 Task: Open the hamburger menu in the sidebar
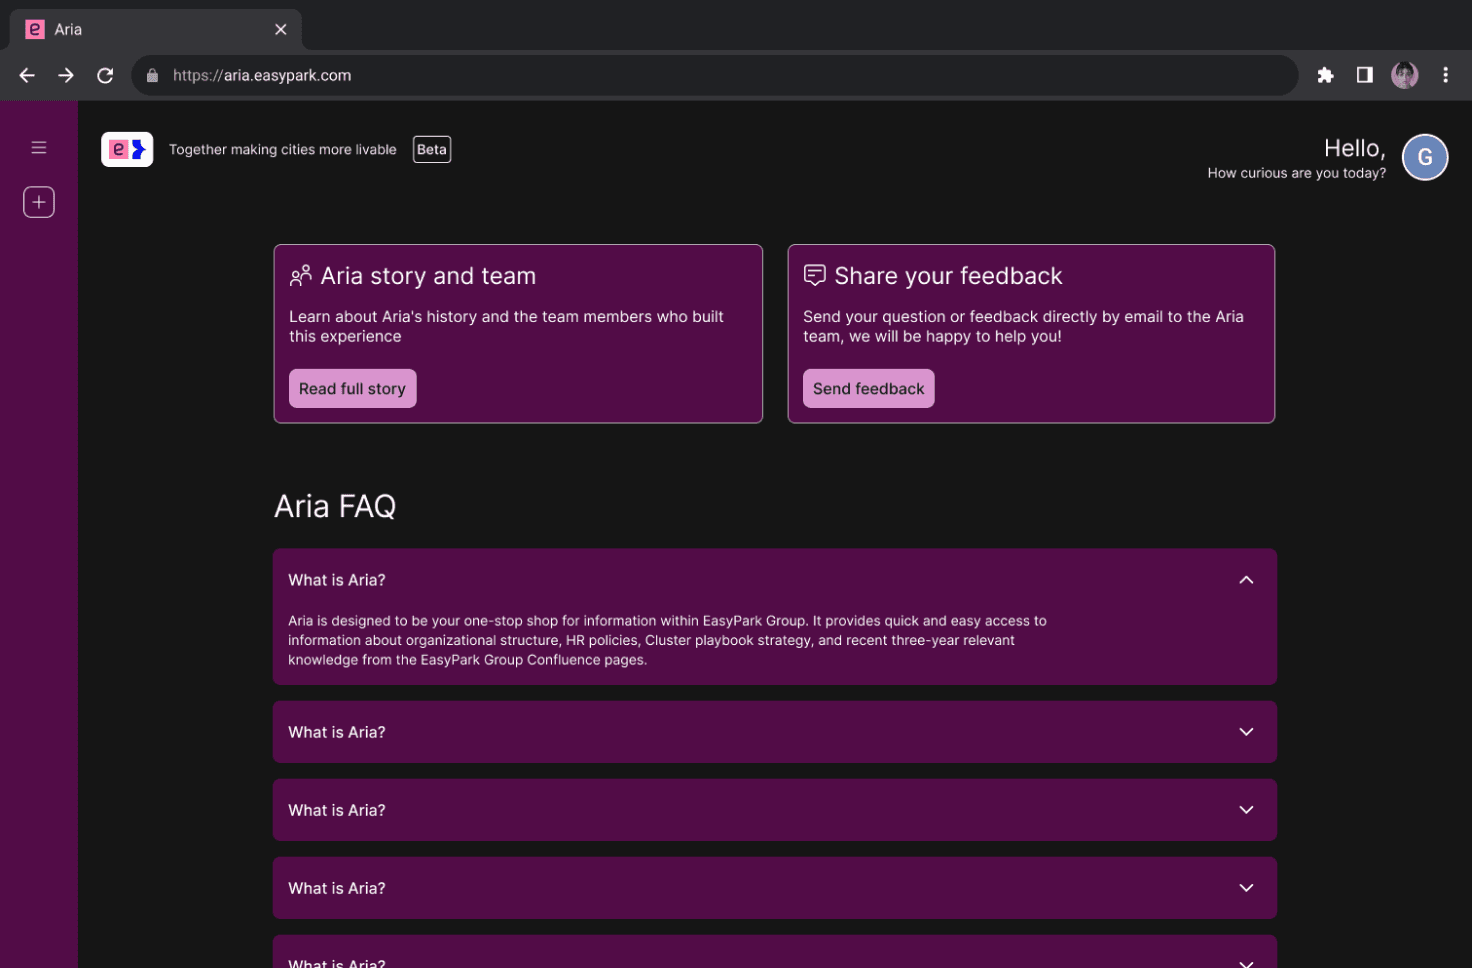(x=39, y=148)
